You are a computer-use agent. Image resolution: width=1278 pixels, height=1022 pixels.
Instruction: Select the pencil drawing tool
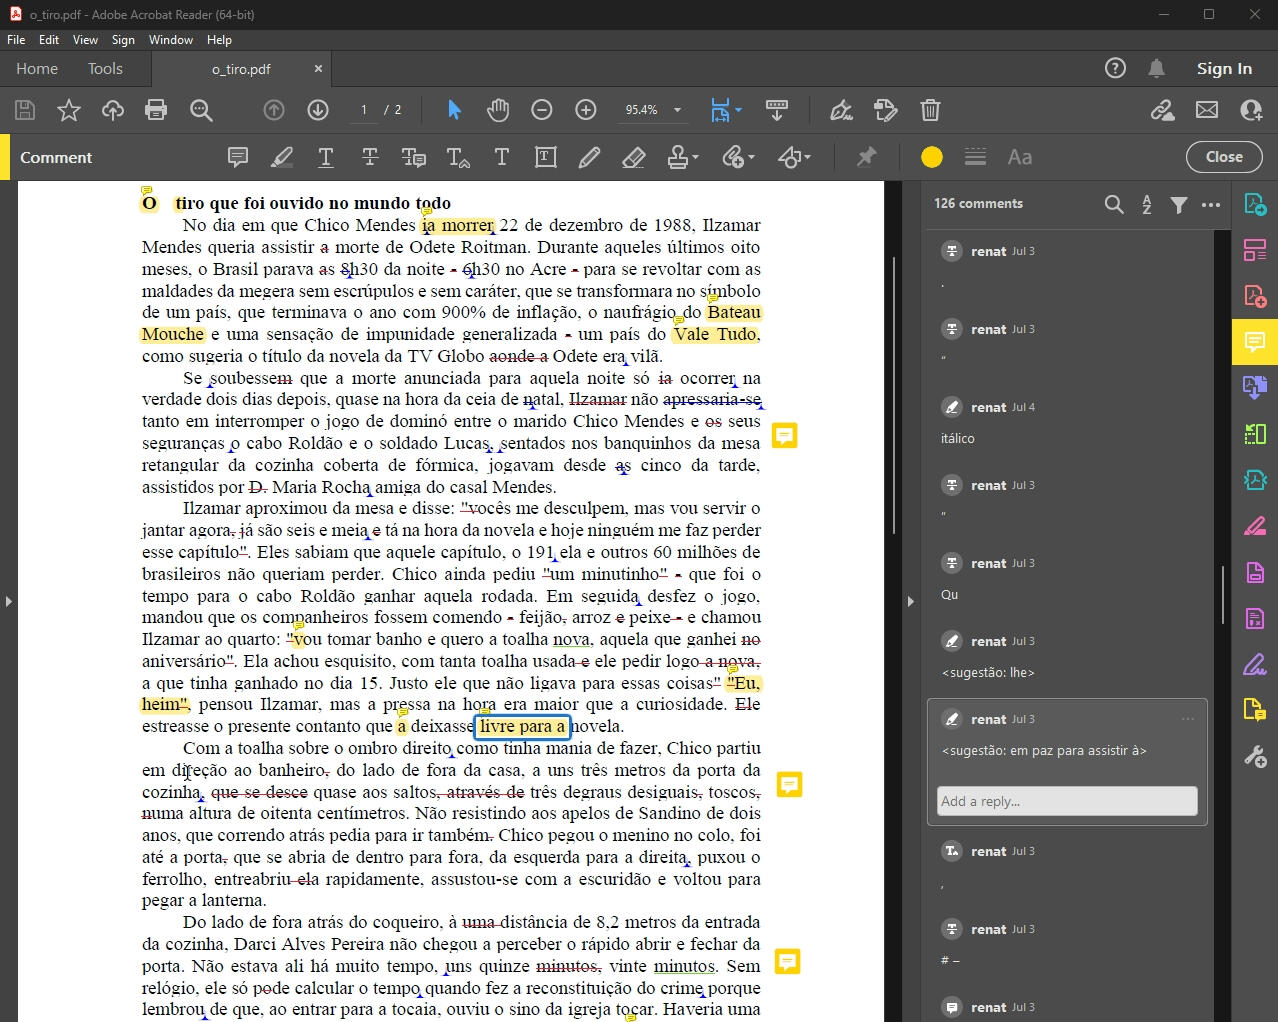coord(589,157)
